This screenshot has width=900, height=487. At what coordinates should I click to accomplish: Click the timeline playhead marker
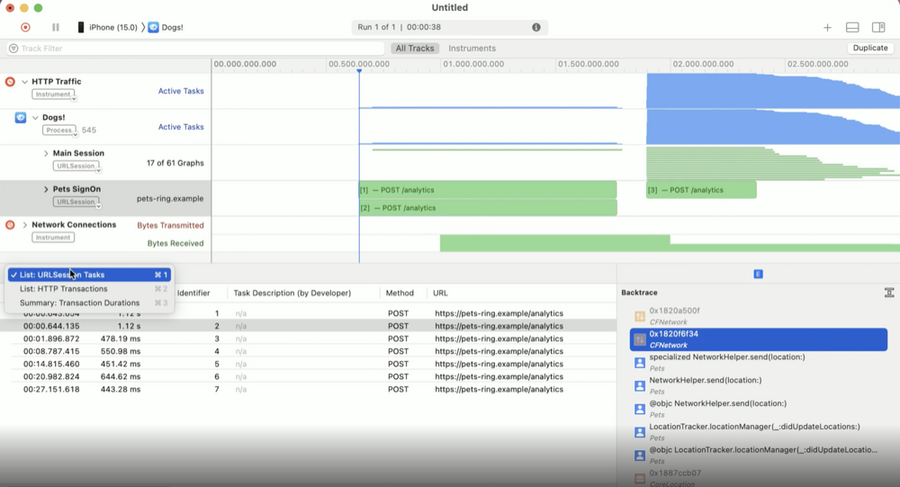(359, 71)
